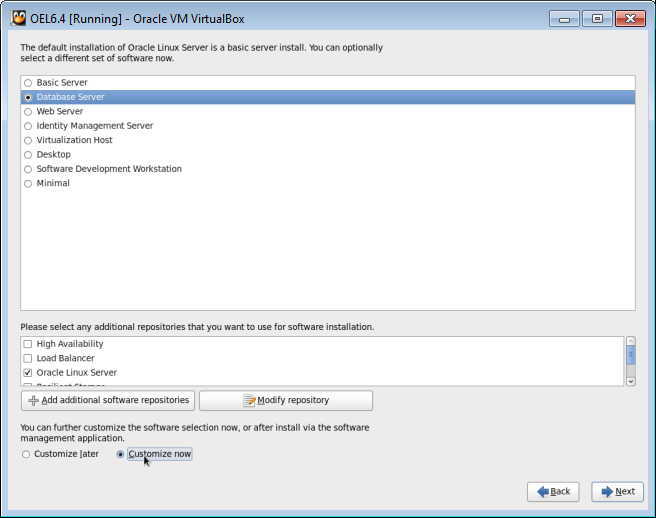Uncheck the Oracle Linux Server repository

(x=28, y=372)
